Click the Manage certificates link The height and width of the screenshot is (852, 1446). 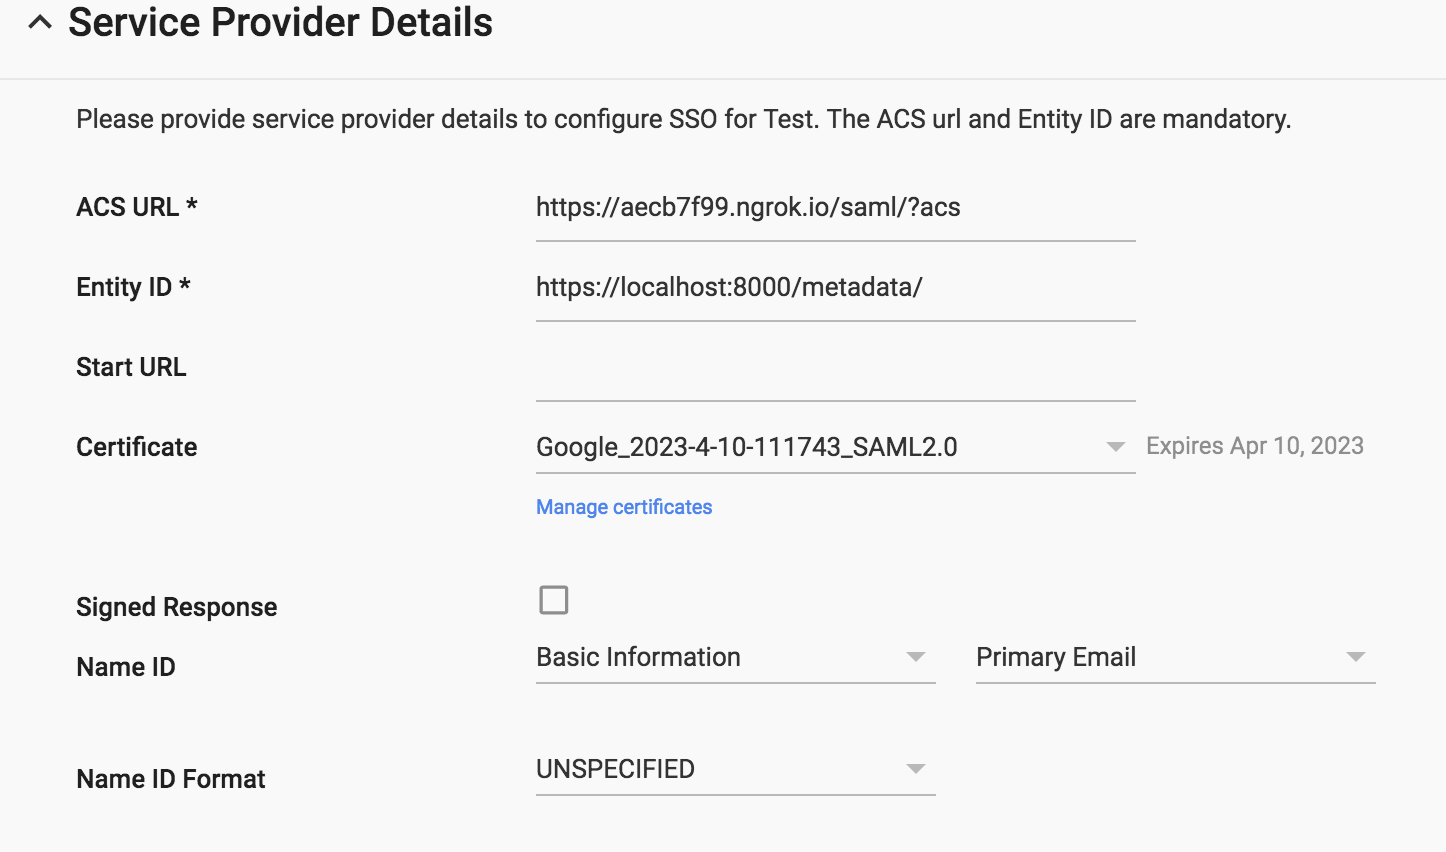click(623, 507)
